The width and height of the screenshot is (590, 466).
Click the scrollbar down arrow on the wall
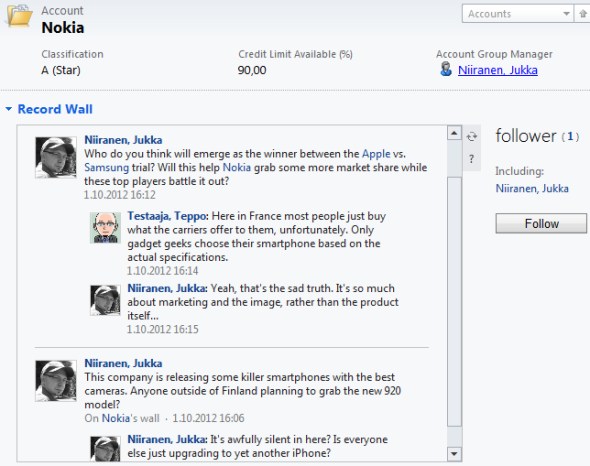pyautogui.click(x=454, y=454)
